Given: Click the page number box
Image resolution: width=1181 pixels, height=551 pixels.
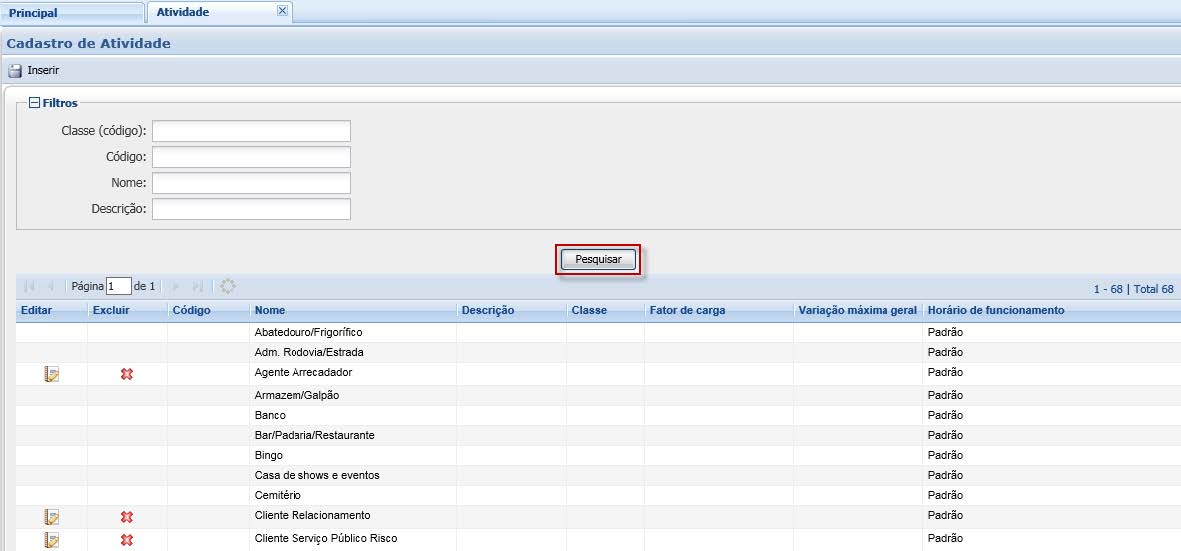Looking at the screenshot, I should click(119, 287).
